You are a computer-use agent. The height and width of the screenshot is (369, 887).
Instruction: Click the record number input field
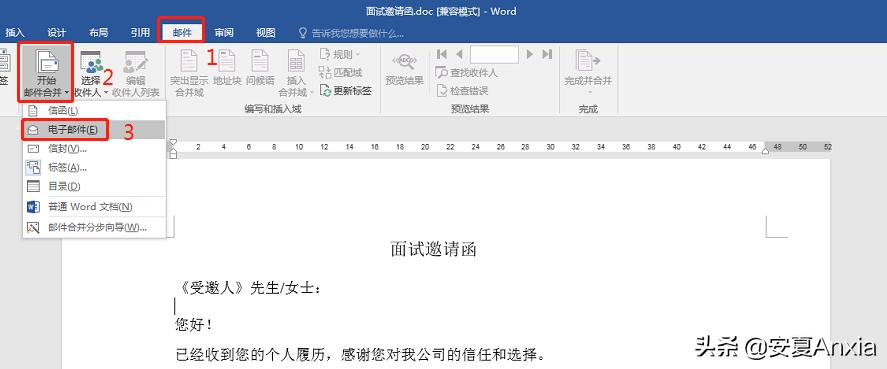(494, 54)
